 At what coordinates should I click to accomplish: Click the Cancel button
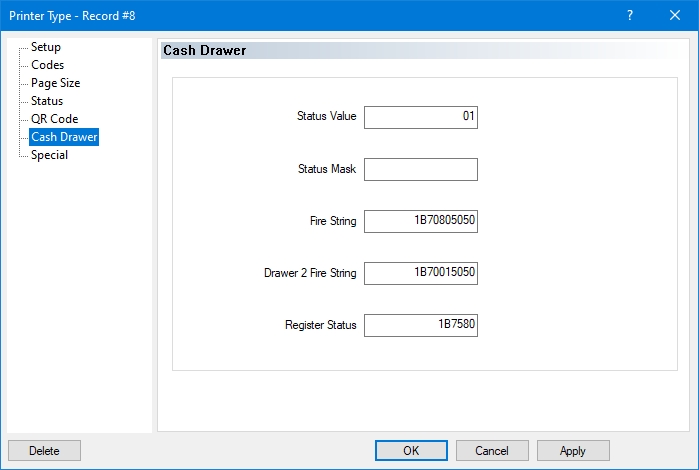click(492, 451)
